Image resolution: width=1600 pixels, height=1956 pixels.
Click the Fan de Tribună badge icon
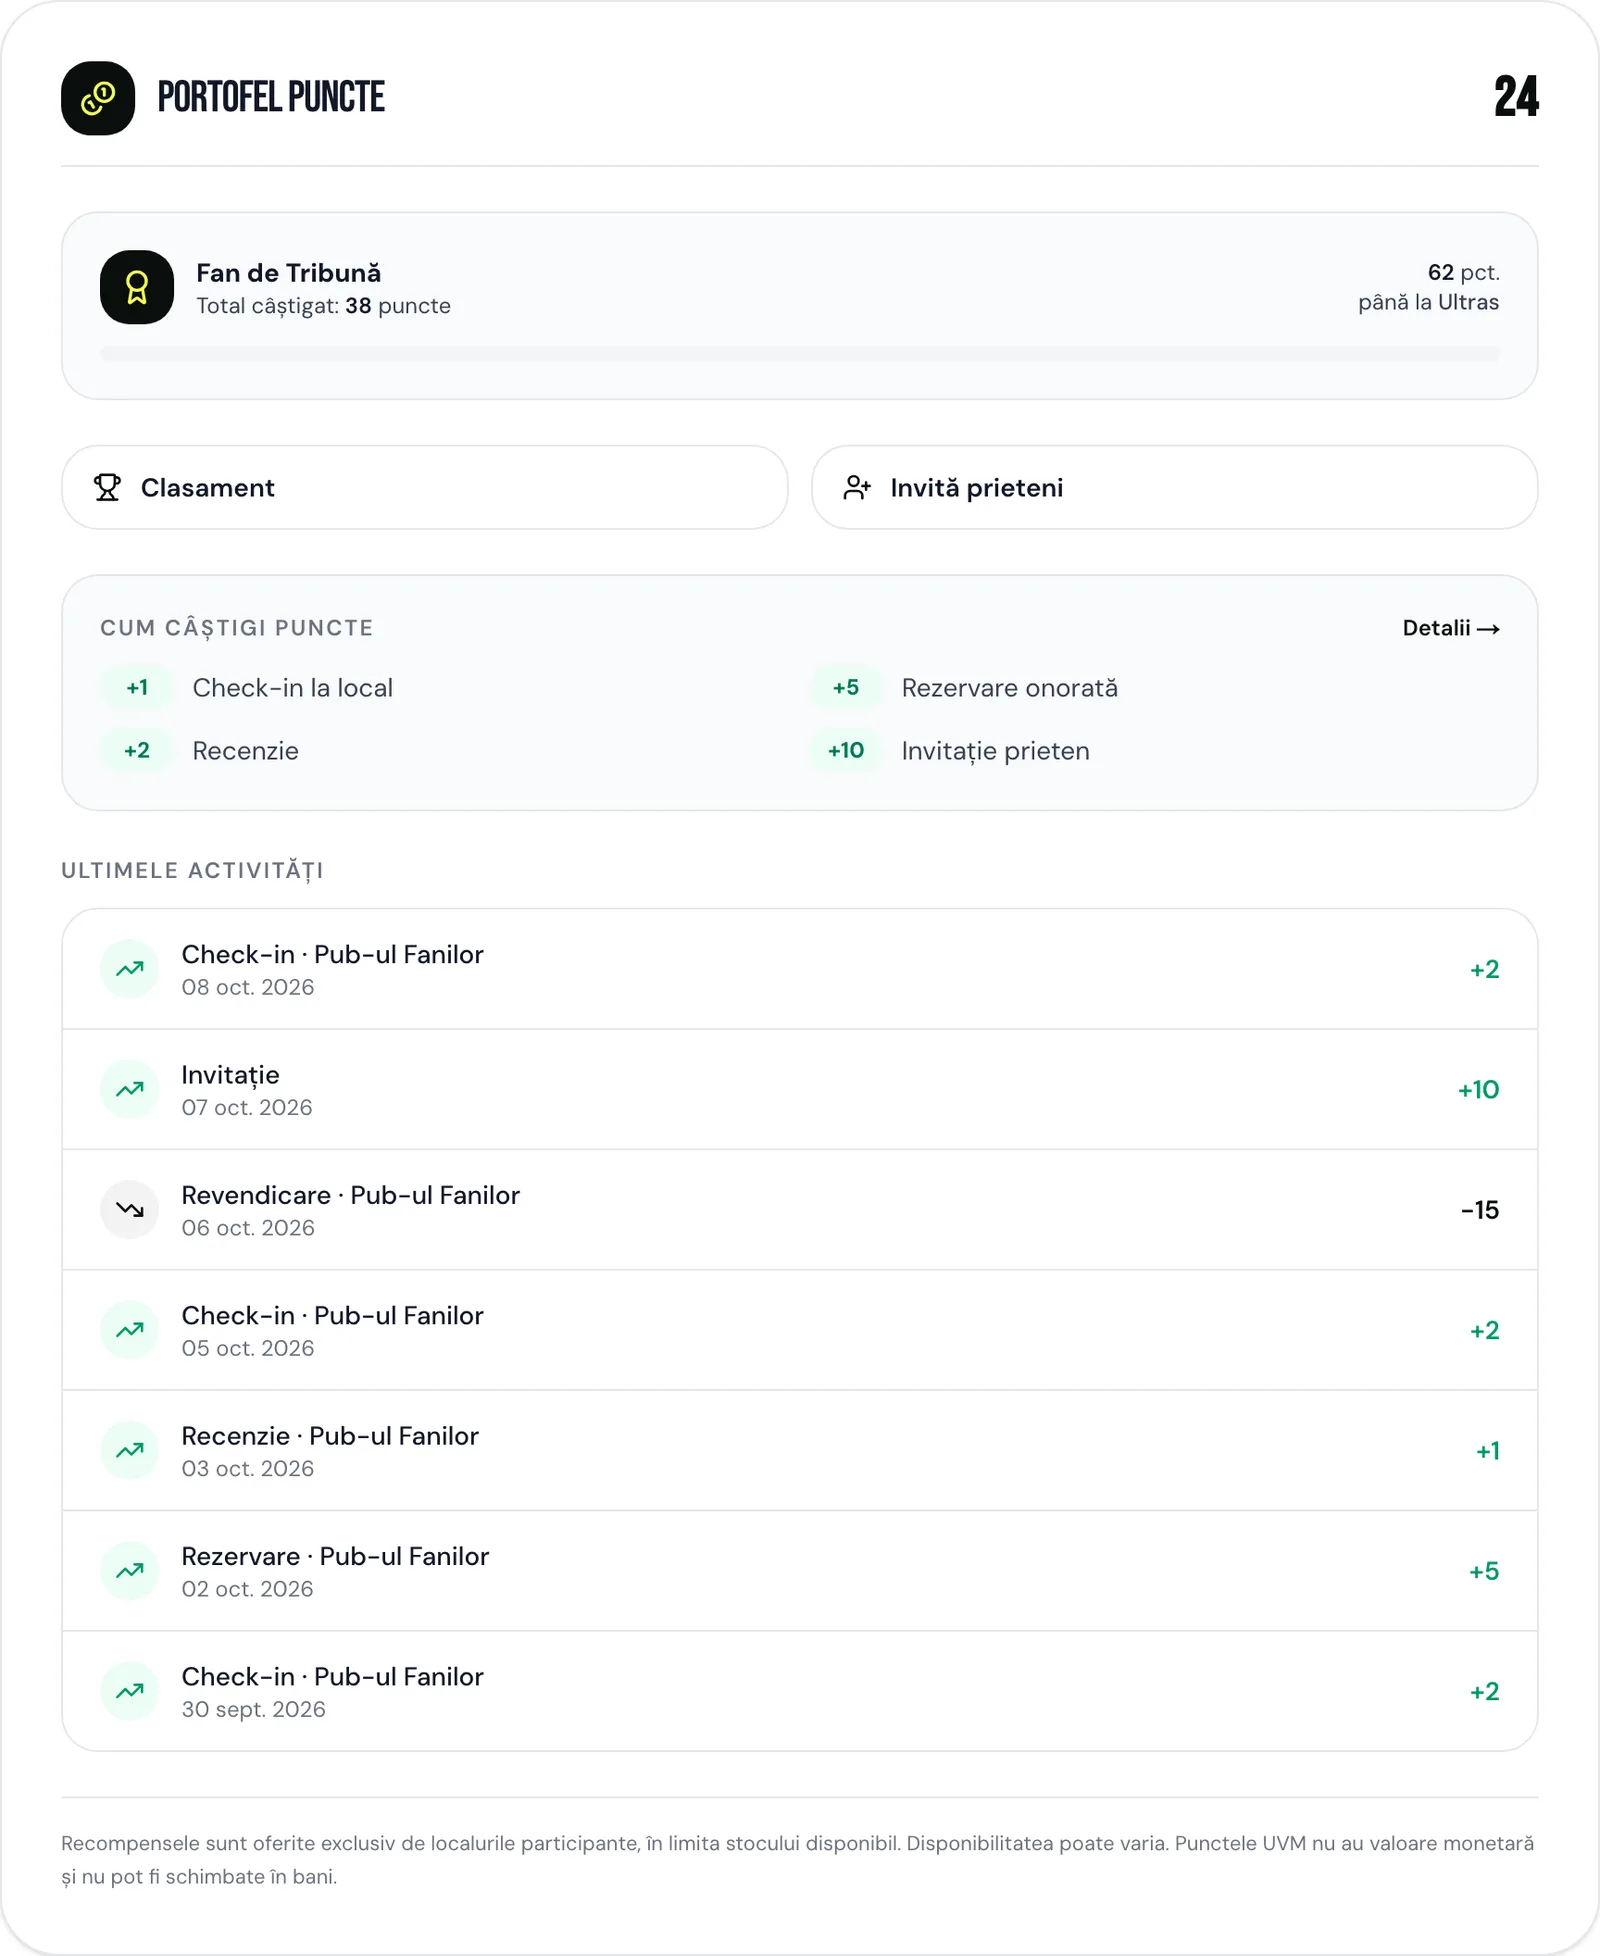point(137,287)
